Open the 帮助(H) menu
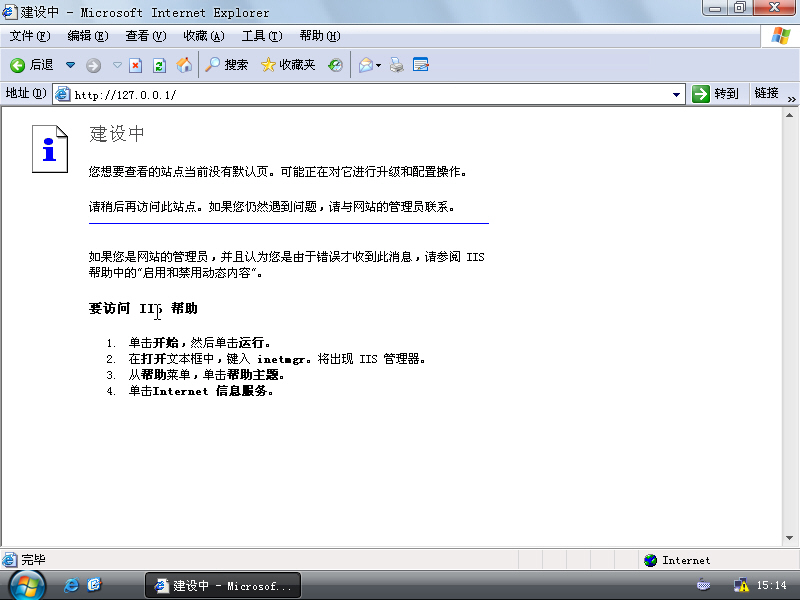 (320, 36)
